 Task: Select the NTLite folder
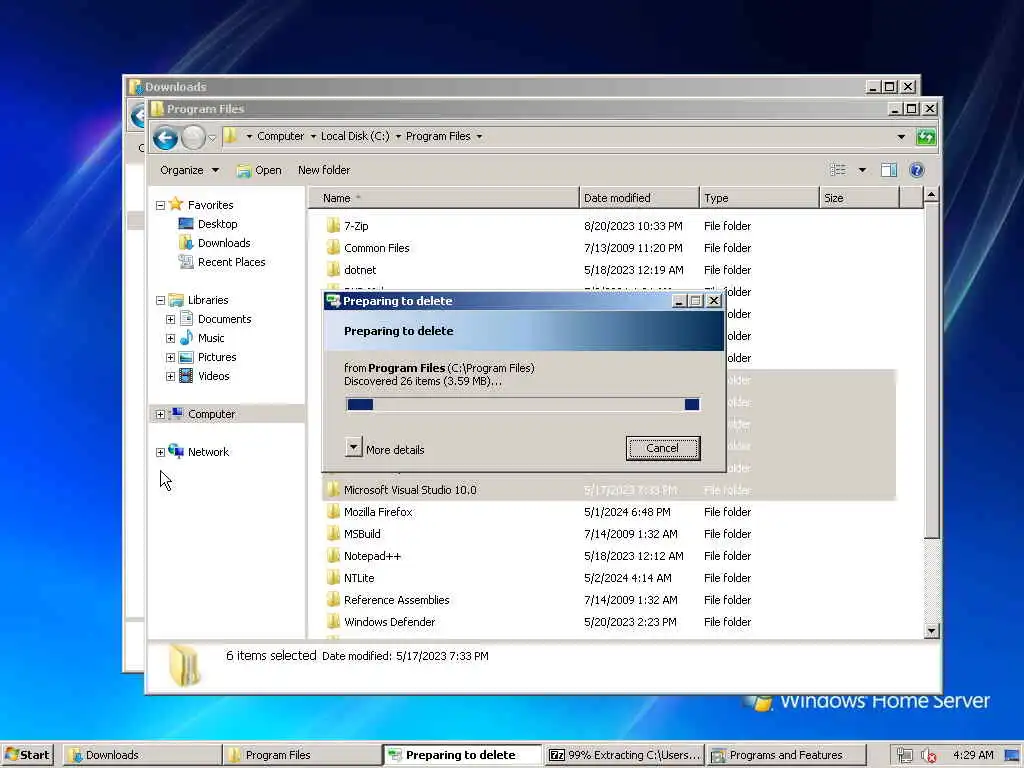tap(359, 578)
